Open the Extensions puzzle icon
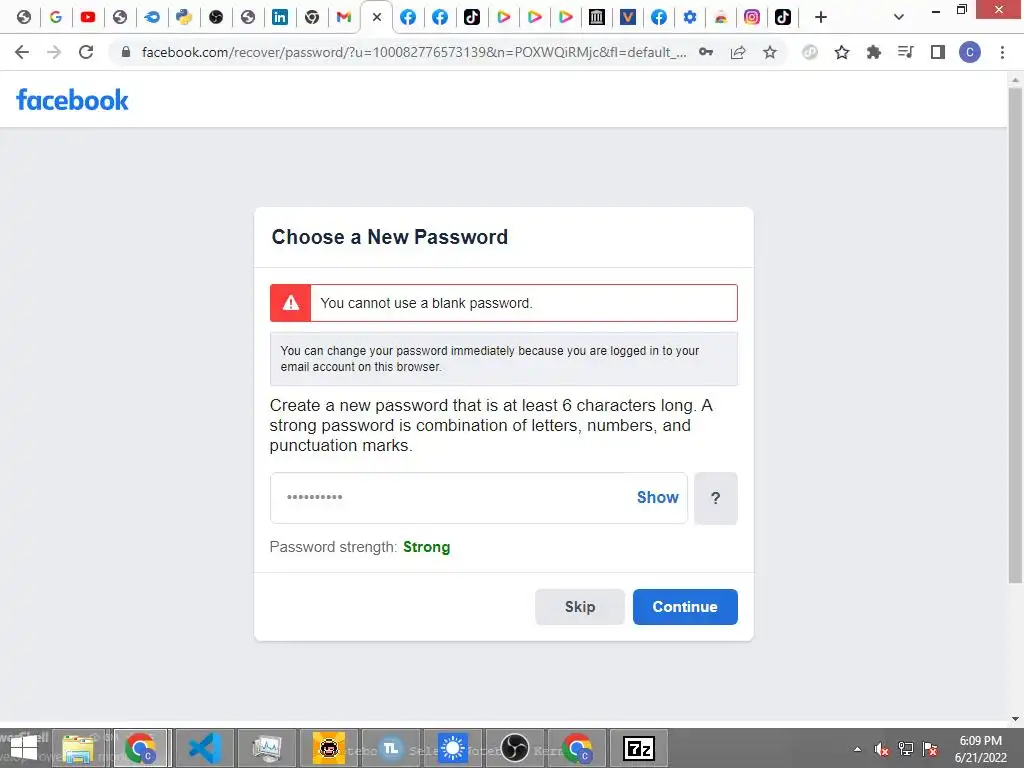The width and height of the screenshot is (1024, 768). click(x=874, y=52)
